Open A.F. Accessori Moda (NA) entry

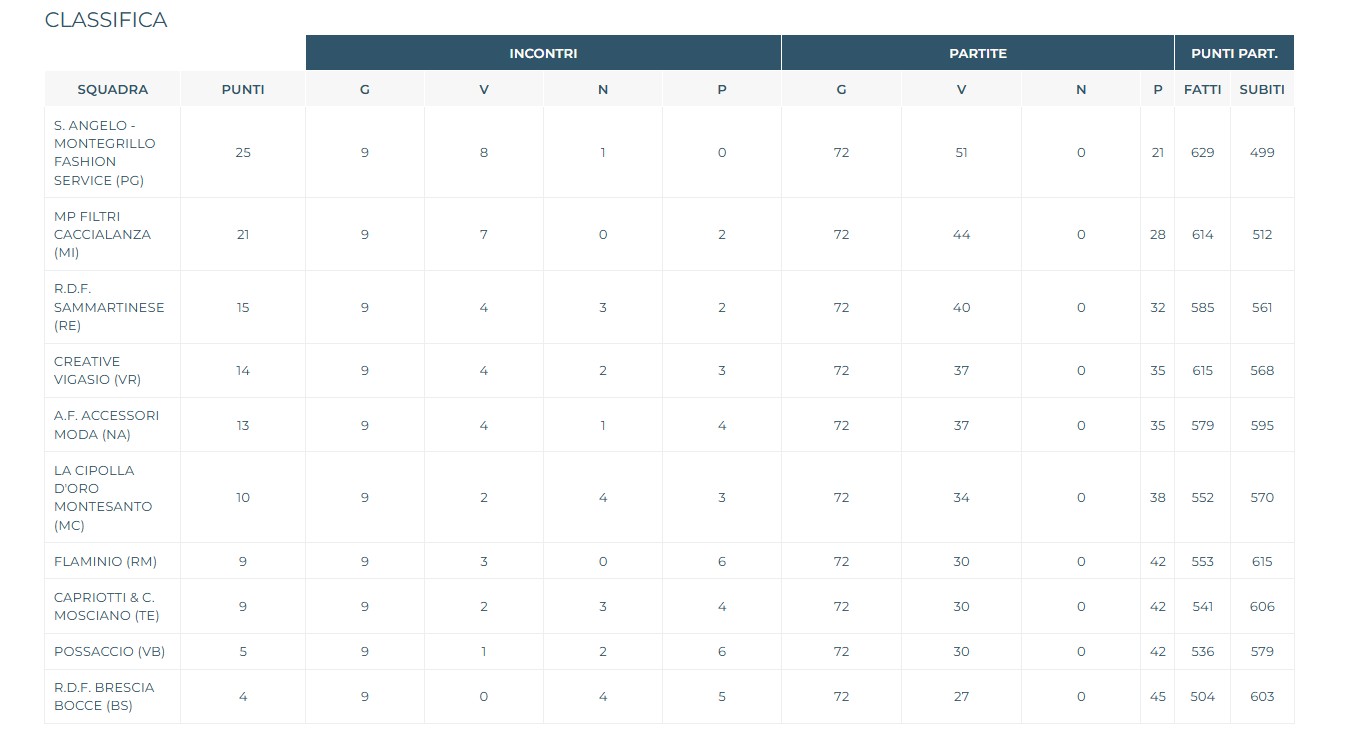pyautogui.click(x=106, y=425)
